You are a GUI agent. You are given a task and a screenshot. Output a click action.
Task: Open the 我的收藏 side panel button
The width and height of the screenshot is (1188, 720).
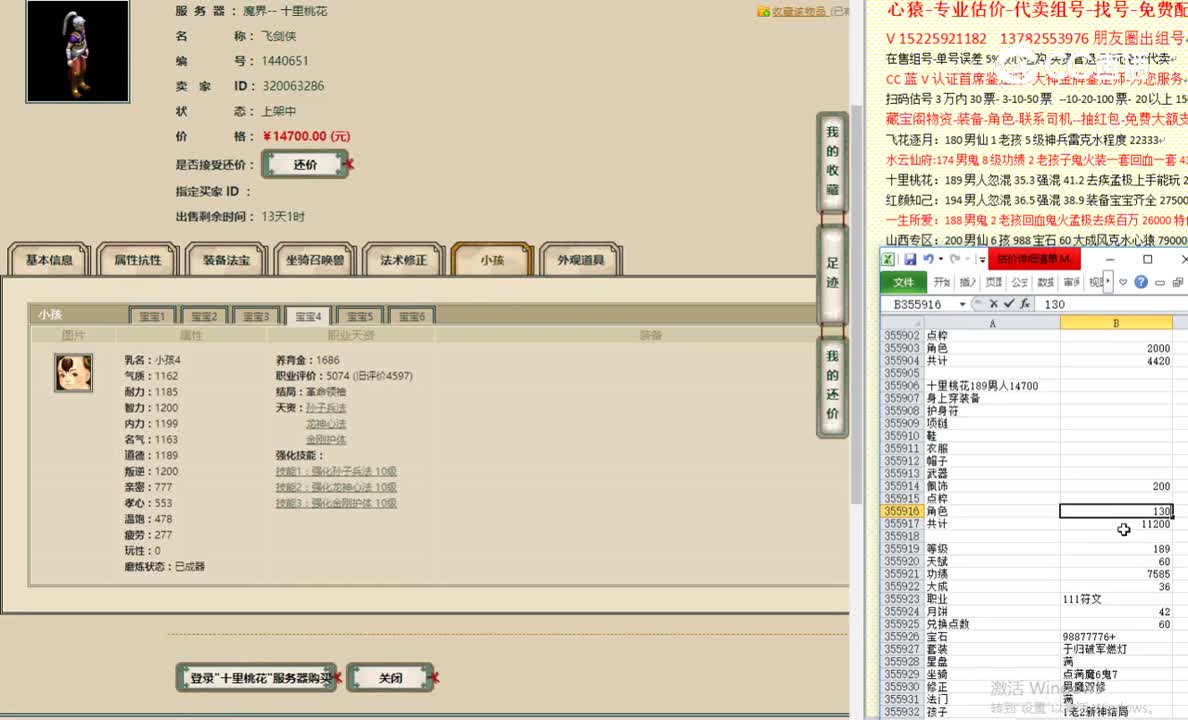832,161
